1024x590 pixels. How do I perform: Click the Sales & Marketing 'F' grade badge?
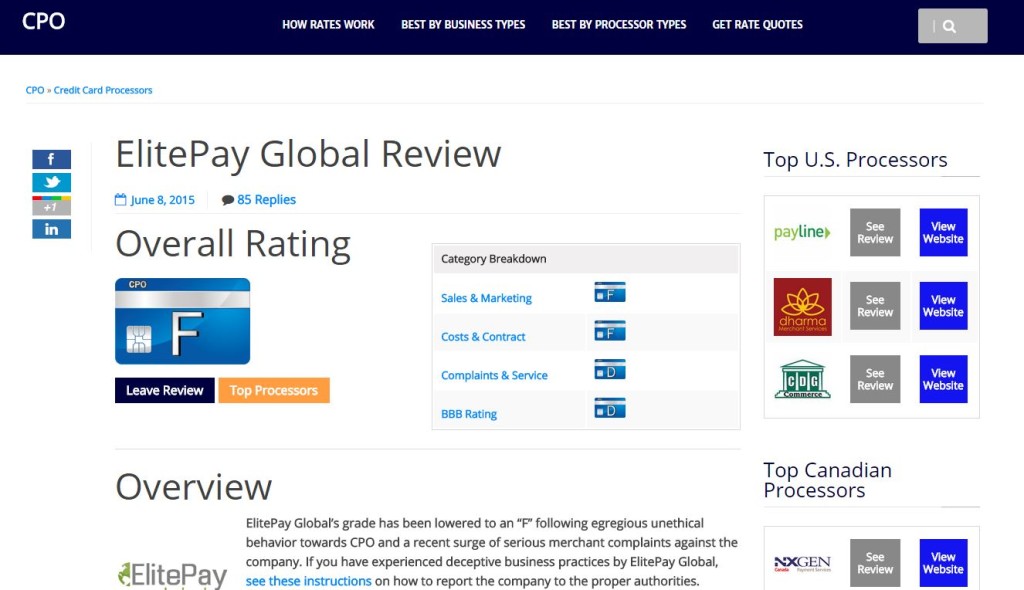tap(609, 291)
